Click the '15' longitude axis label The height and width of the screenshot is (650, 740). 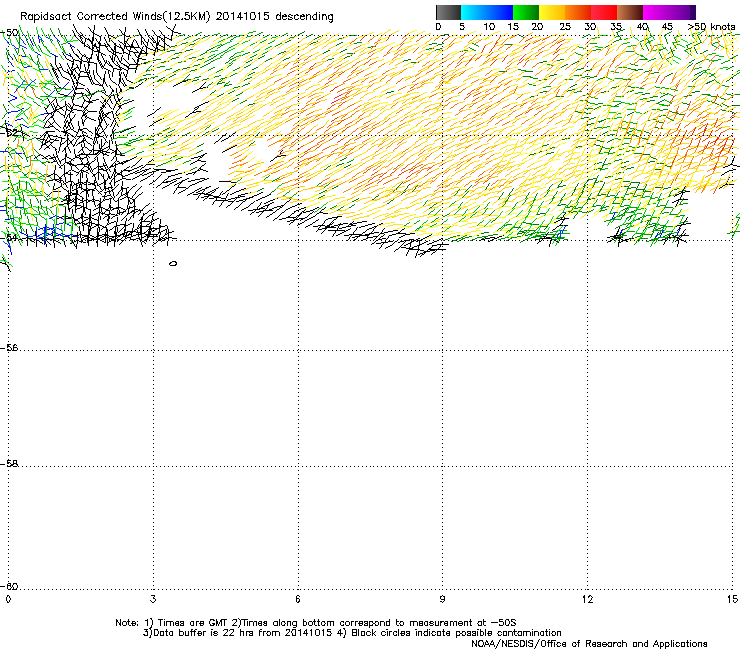[x=732, y=599]
